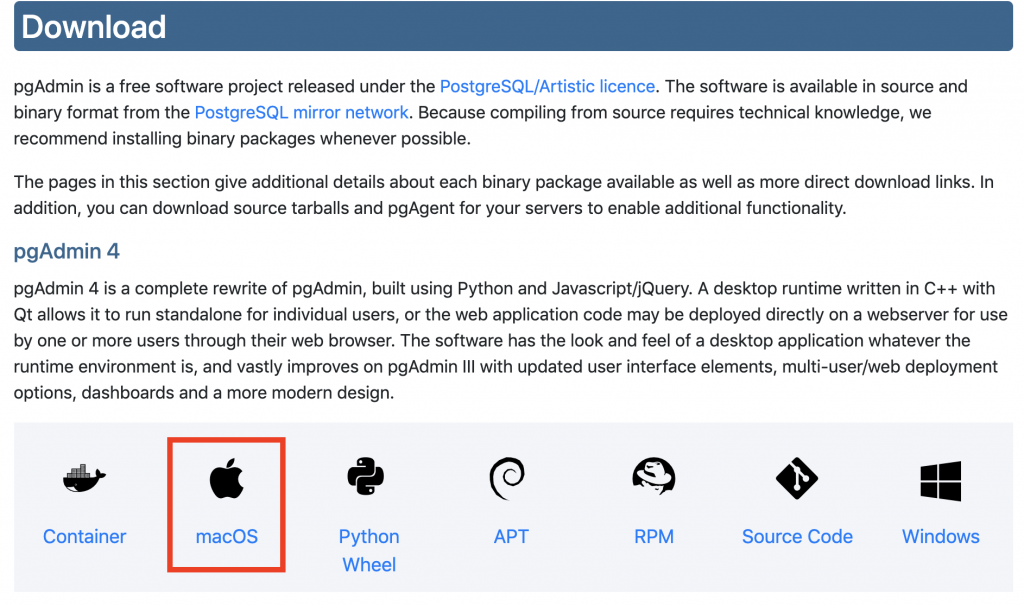Click the Python logo icon

coord(369,477)
